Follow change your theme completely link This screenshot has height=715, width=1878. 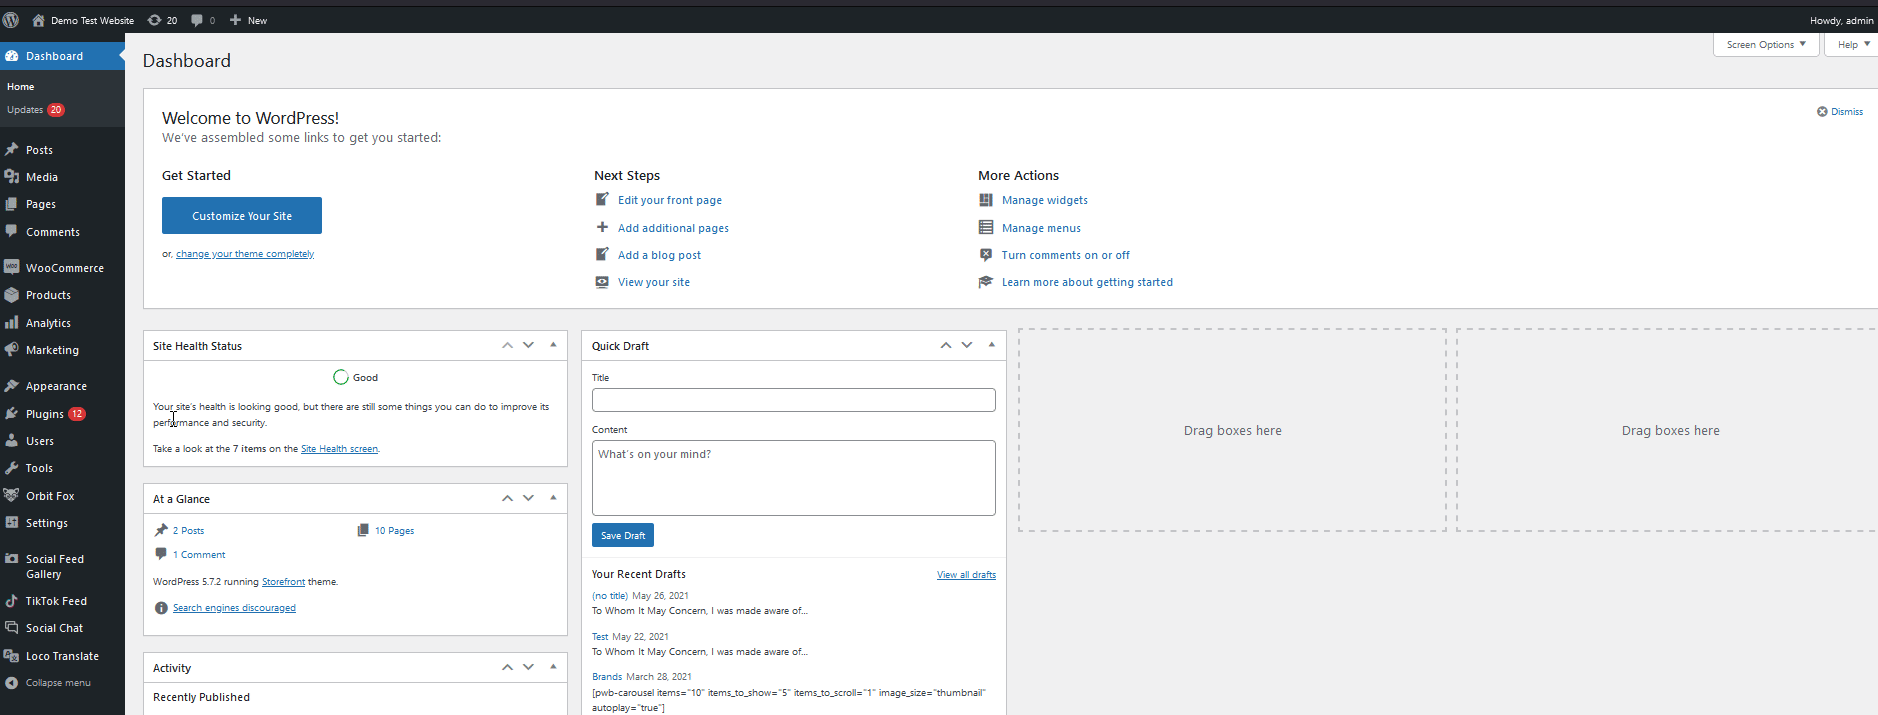click(x=245, y=254)
